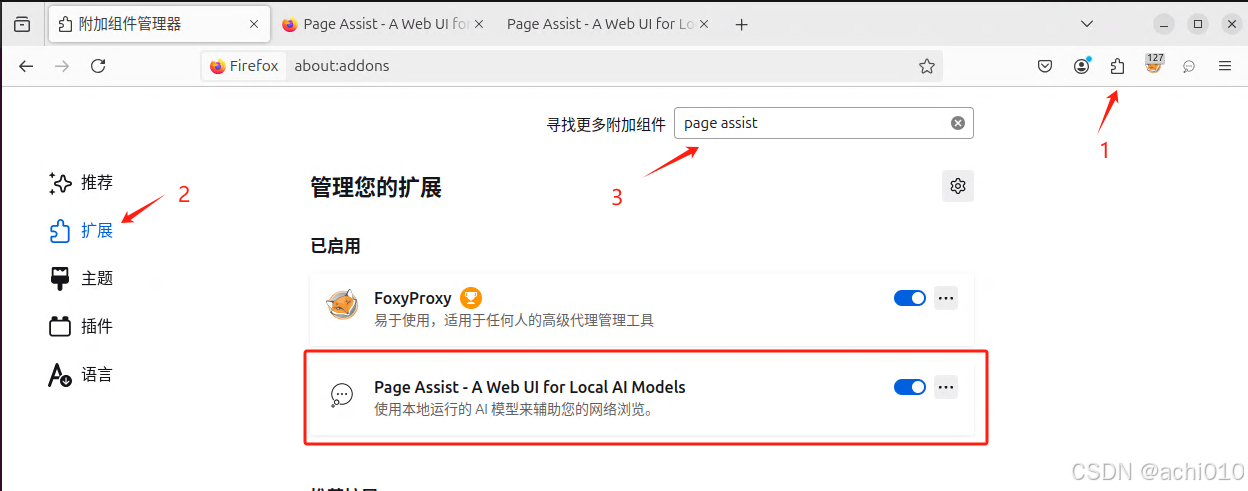Click the 寻找更多附加组件 label

coord(606,124)
